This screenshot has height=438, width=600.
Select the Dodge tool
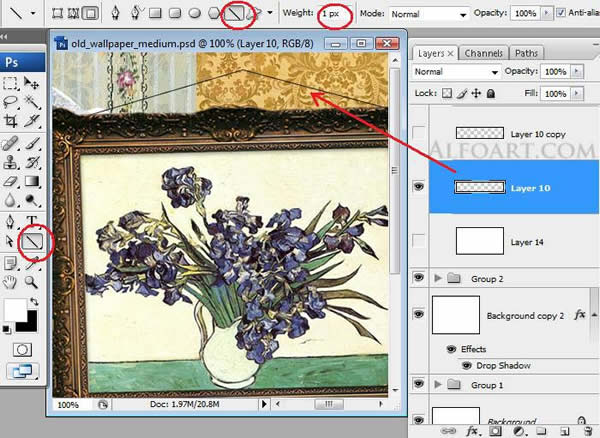coord(32,200)
